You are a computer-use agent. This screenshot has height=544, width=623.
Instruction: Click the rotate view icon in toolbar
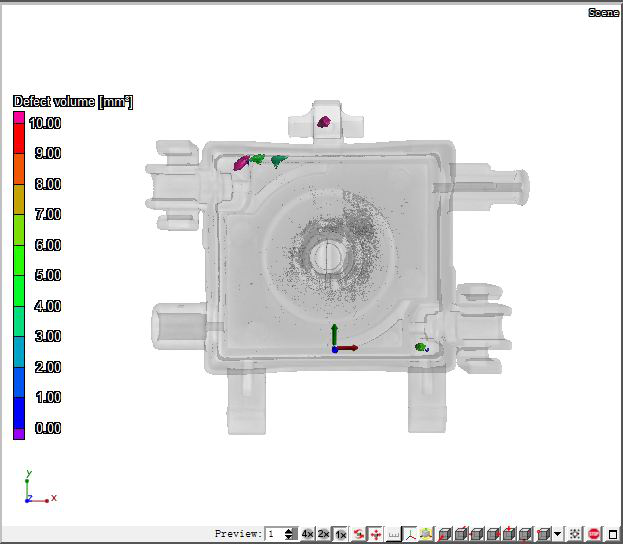click(x=358, y=534)
